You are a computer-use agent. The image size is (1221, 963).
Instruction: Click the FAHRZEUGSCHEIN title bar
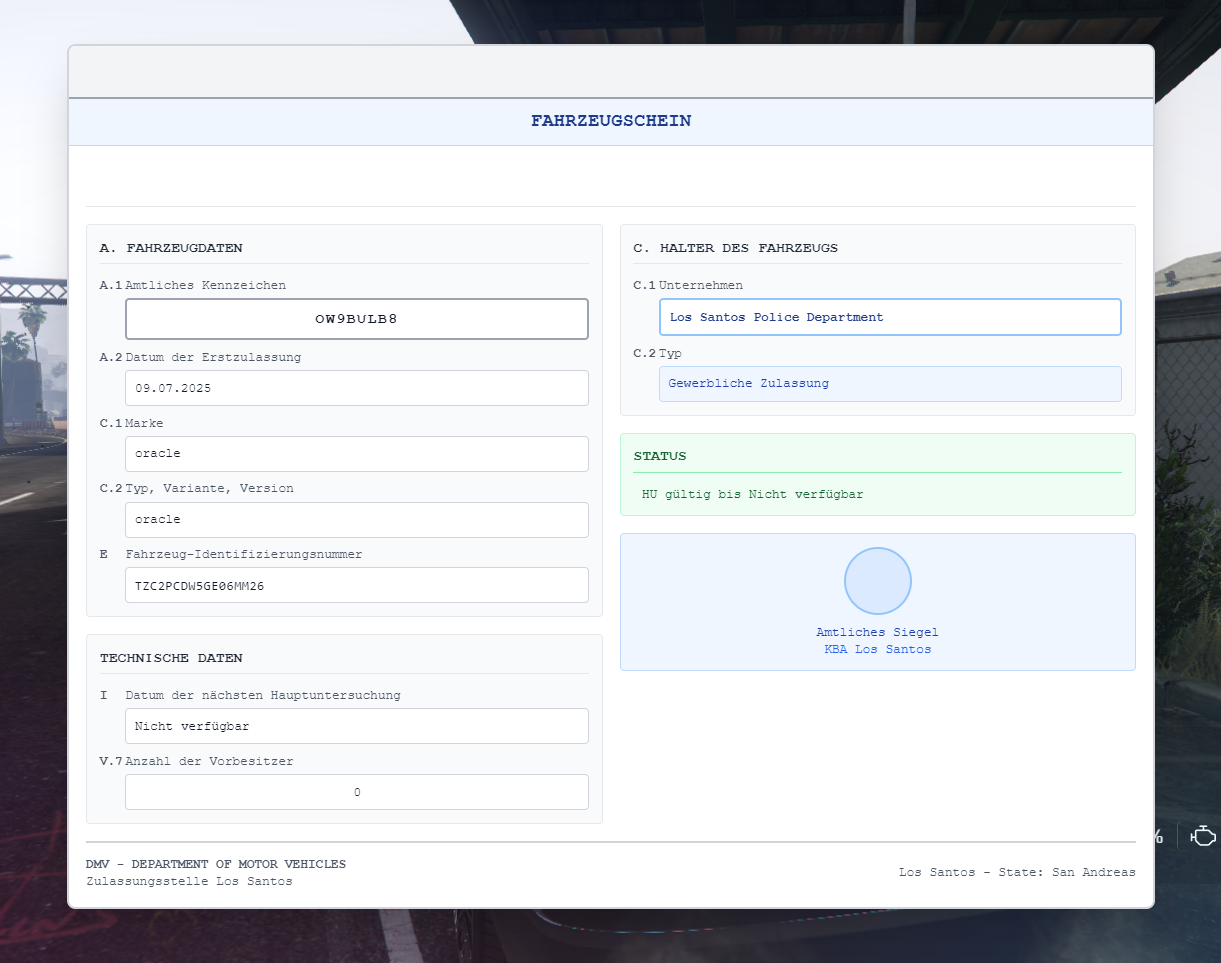610,121
